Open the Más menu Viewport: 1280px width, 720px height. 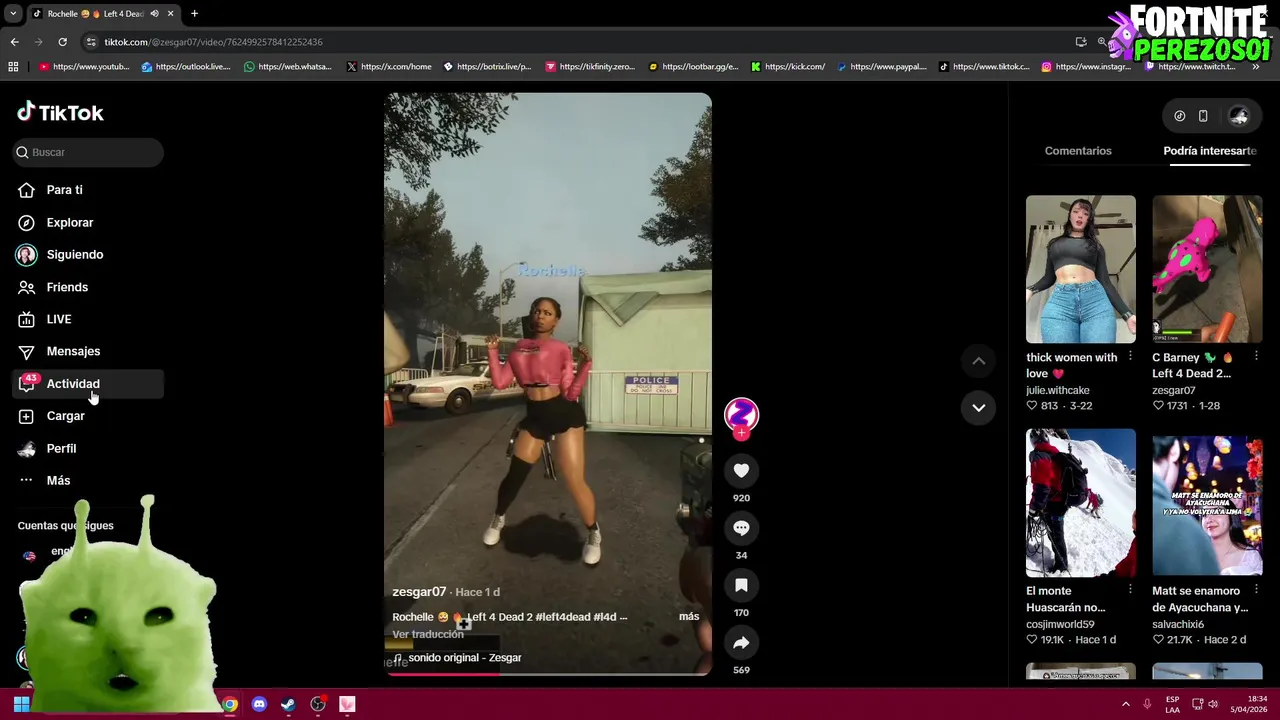point(58,480)
